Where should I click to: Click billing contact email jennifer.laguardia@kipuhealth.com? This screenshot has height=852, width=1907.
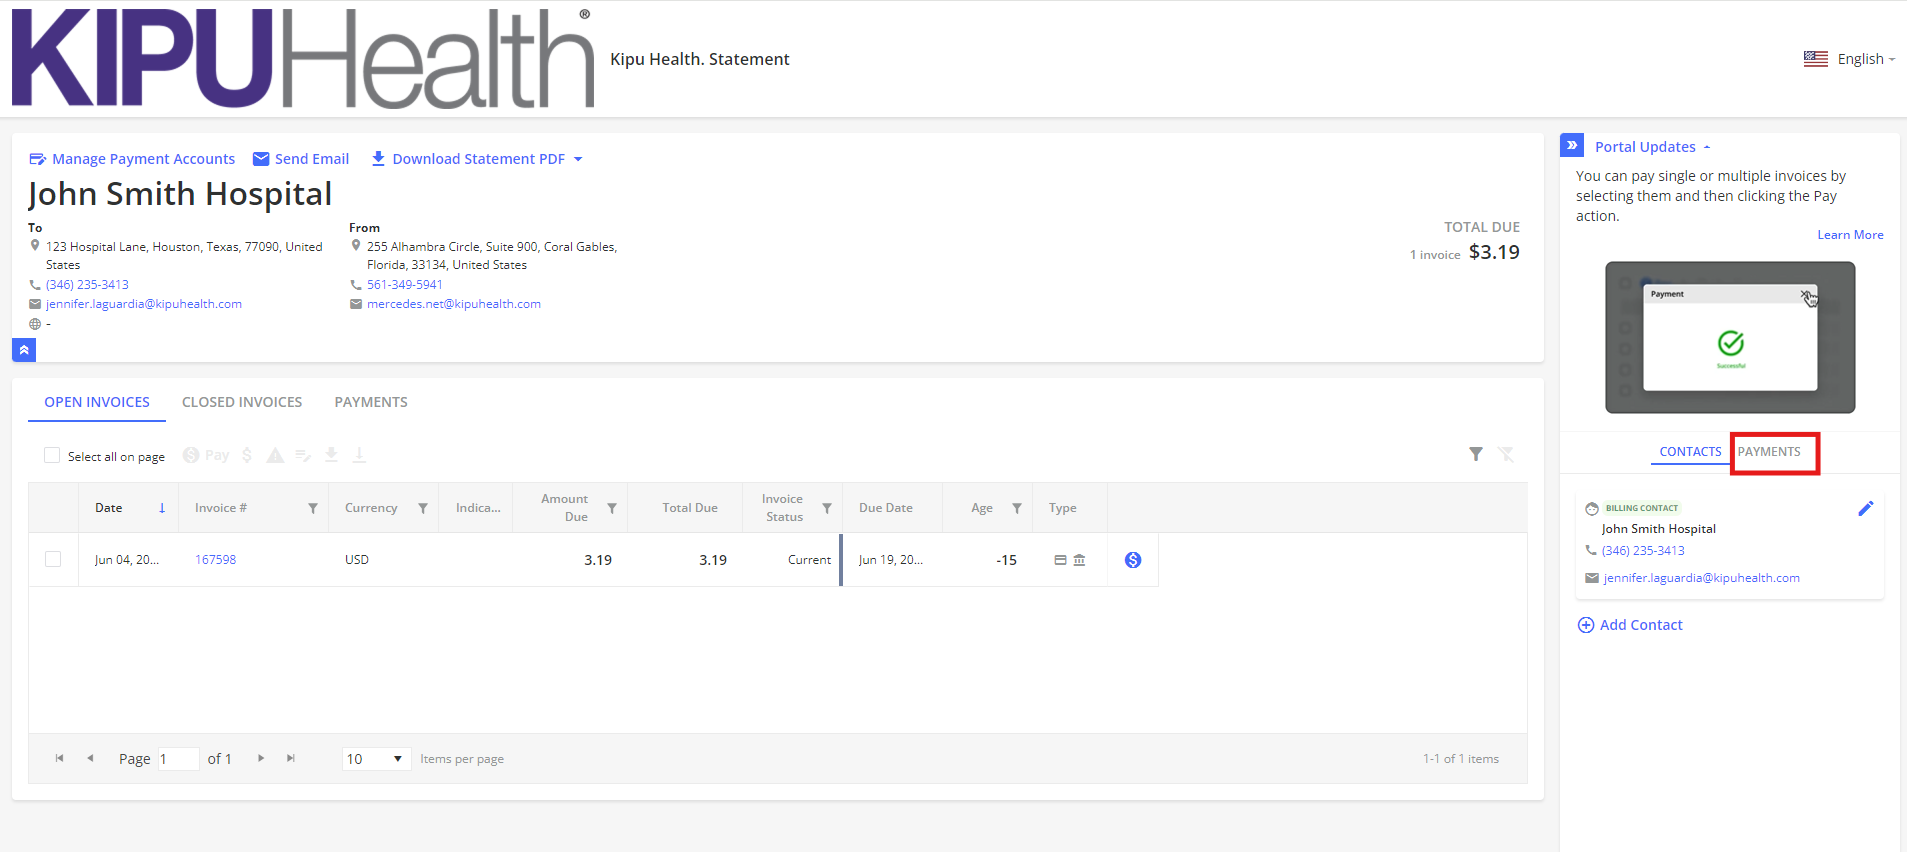pos(1701,578)
